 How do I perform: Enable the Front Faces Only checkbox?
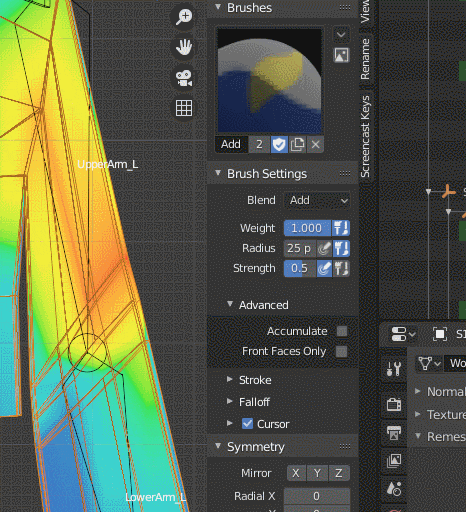click(342, 351)
